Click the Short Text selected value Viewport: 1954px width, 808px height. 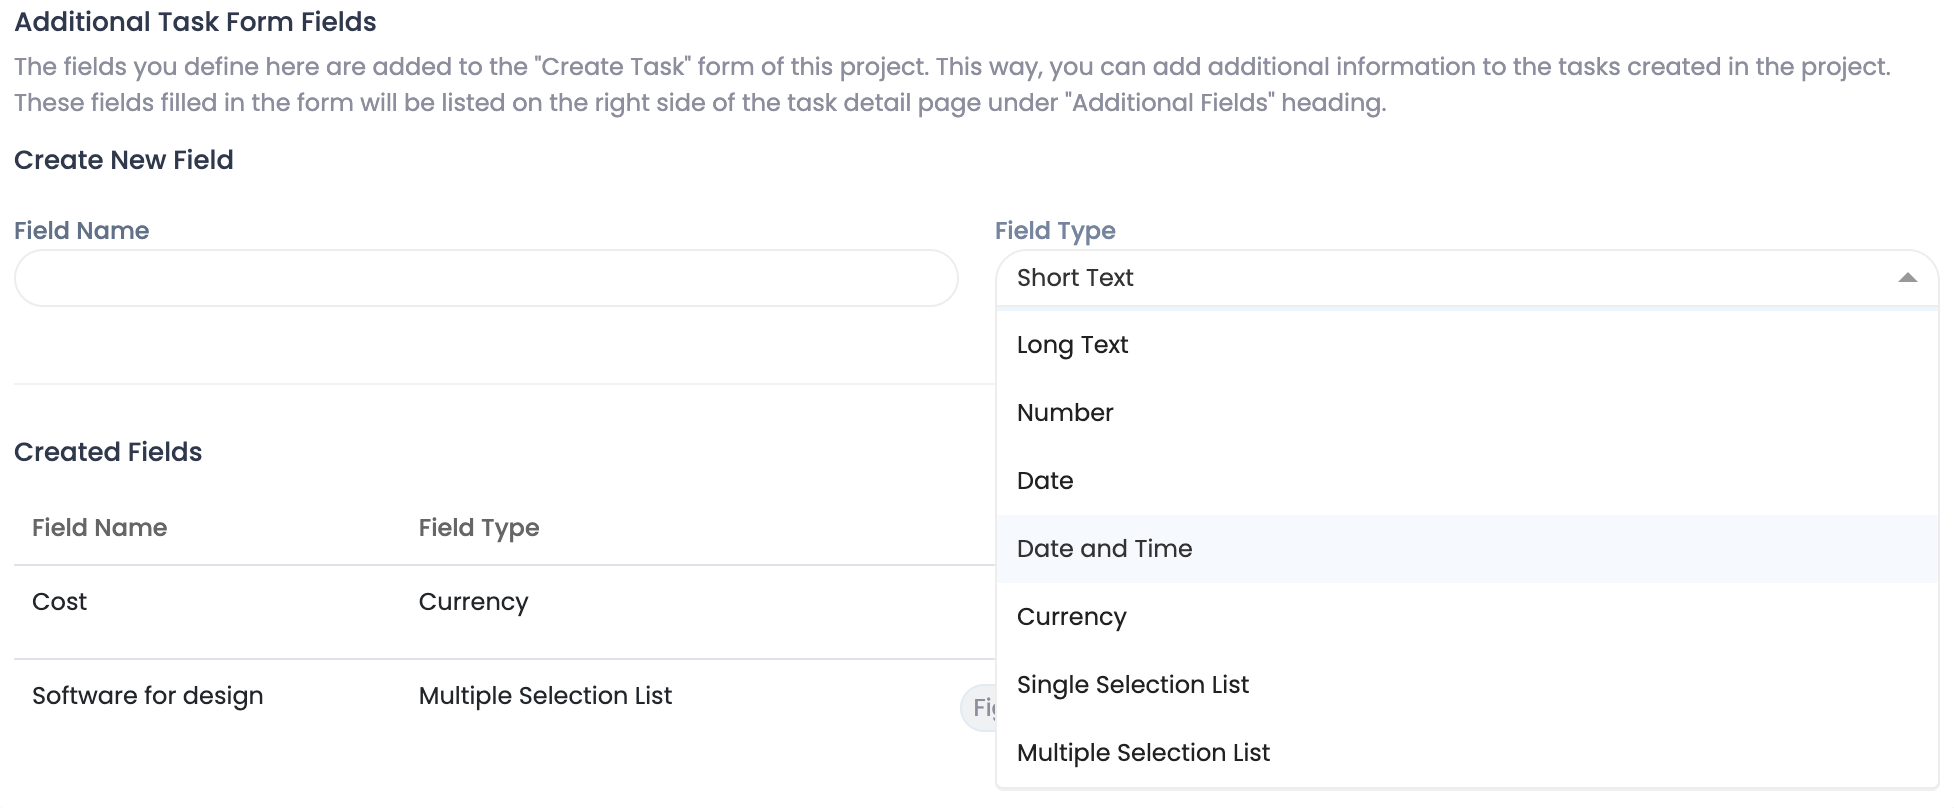coord(1075,278)
